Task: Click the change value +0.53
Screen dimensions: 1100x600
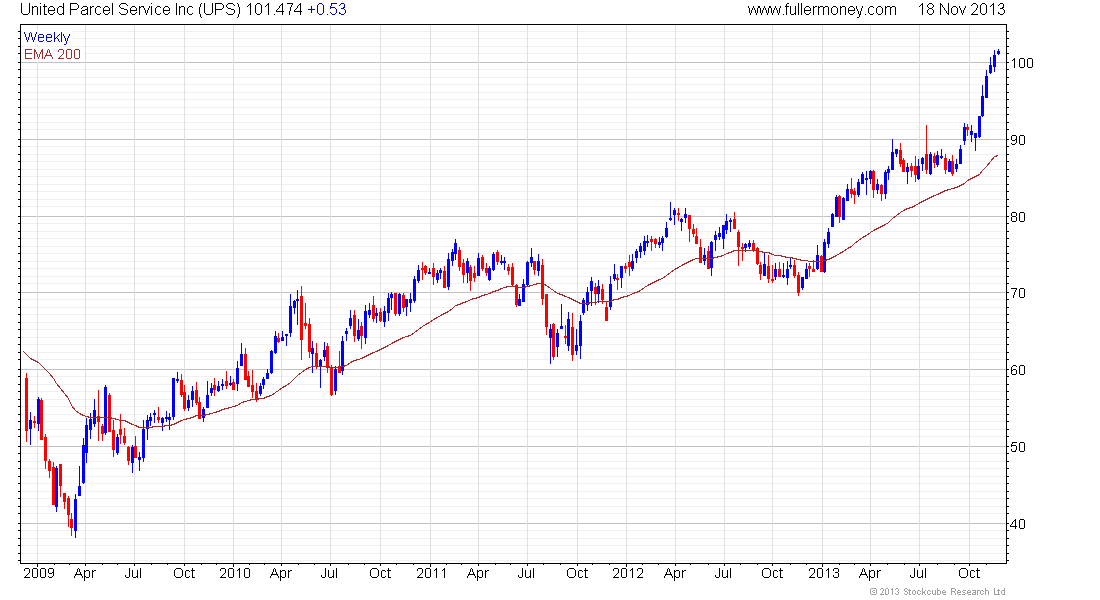Action: point(327,10)
